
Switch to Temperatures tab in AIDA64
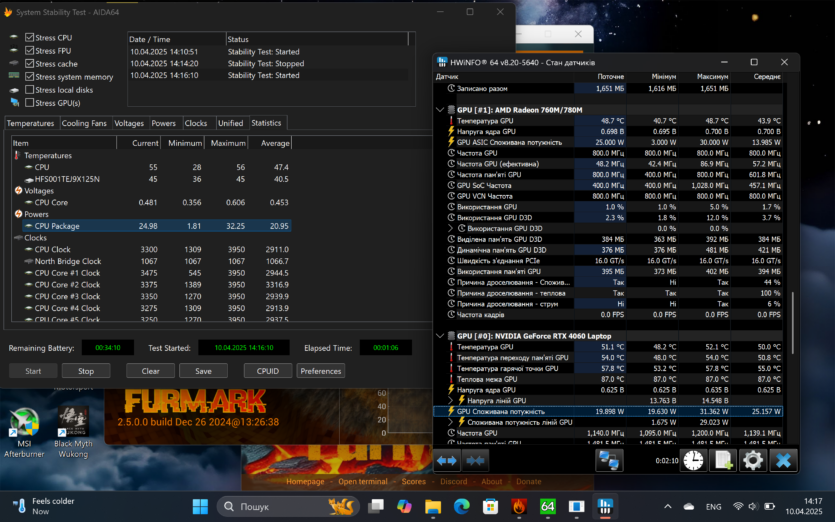point(30,123)
